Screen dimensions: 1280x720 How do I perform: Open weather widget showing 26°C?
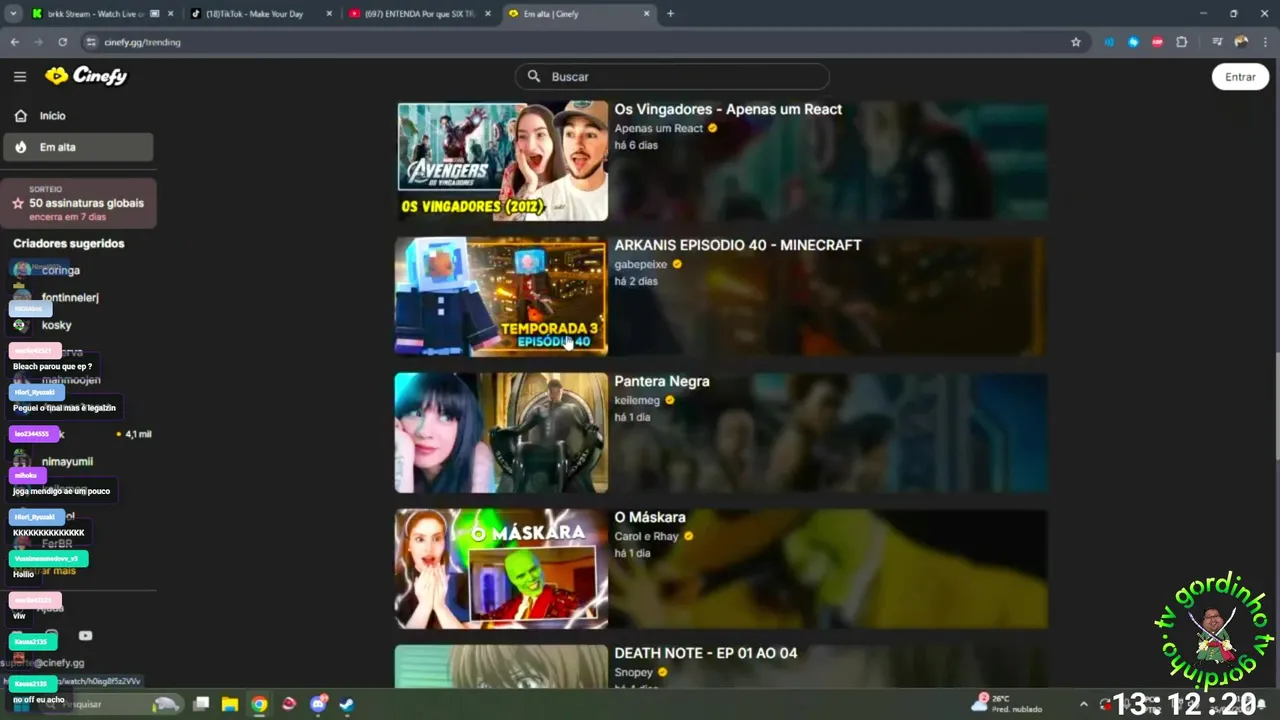[x=1006, y=704]
